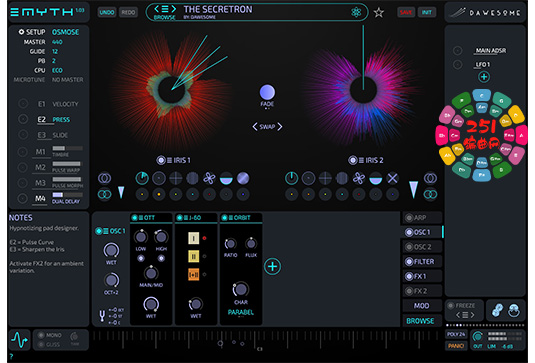Select the OSC 1 tab
The width and height of the screenshot is (535, 363).
tap(422, 232)
